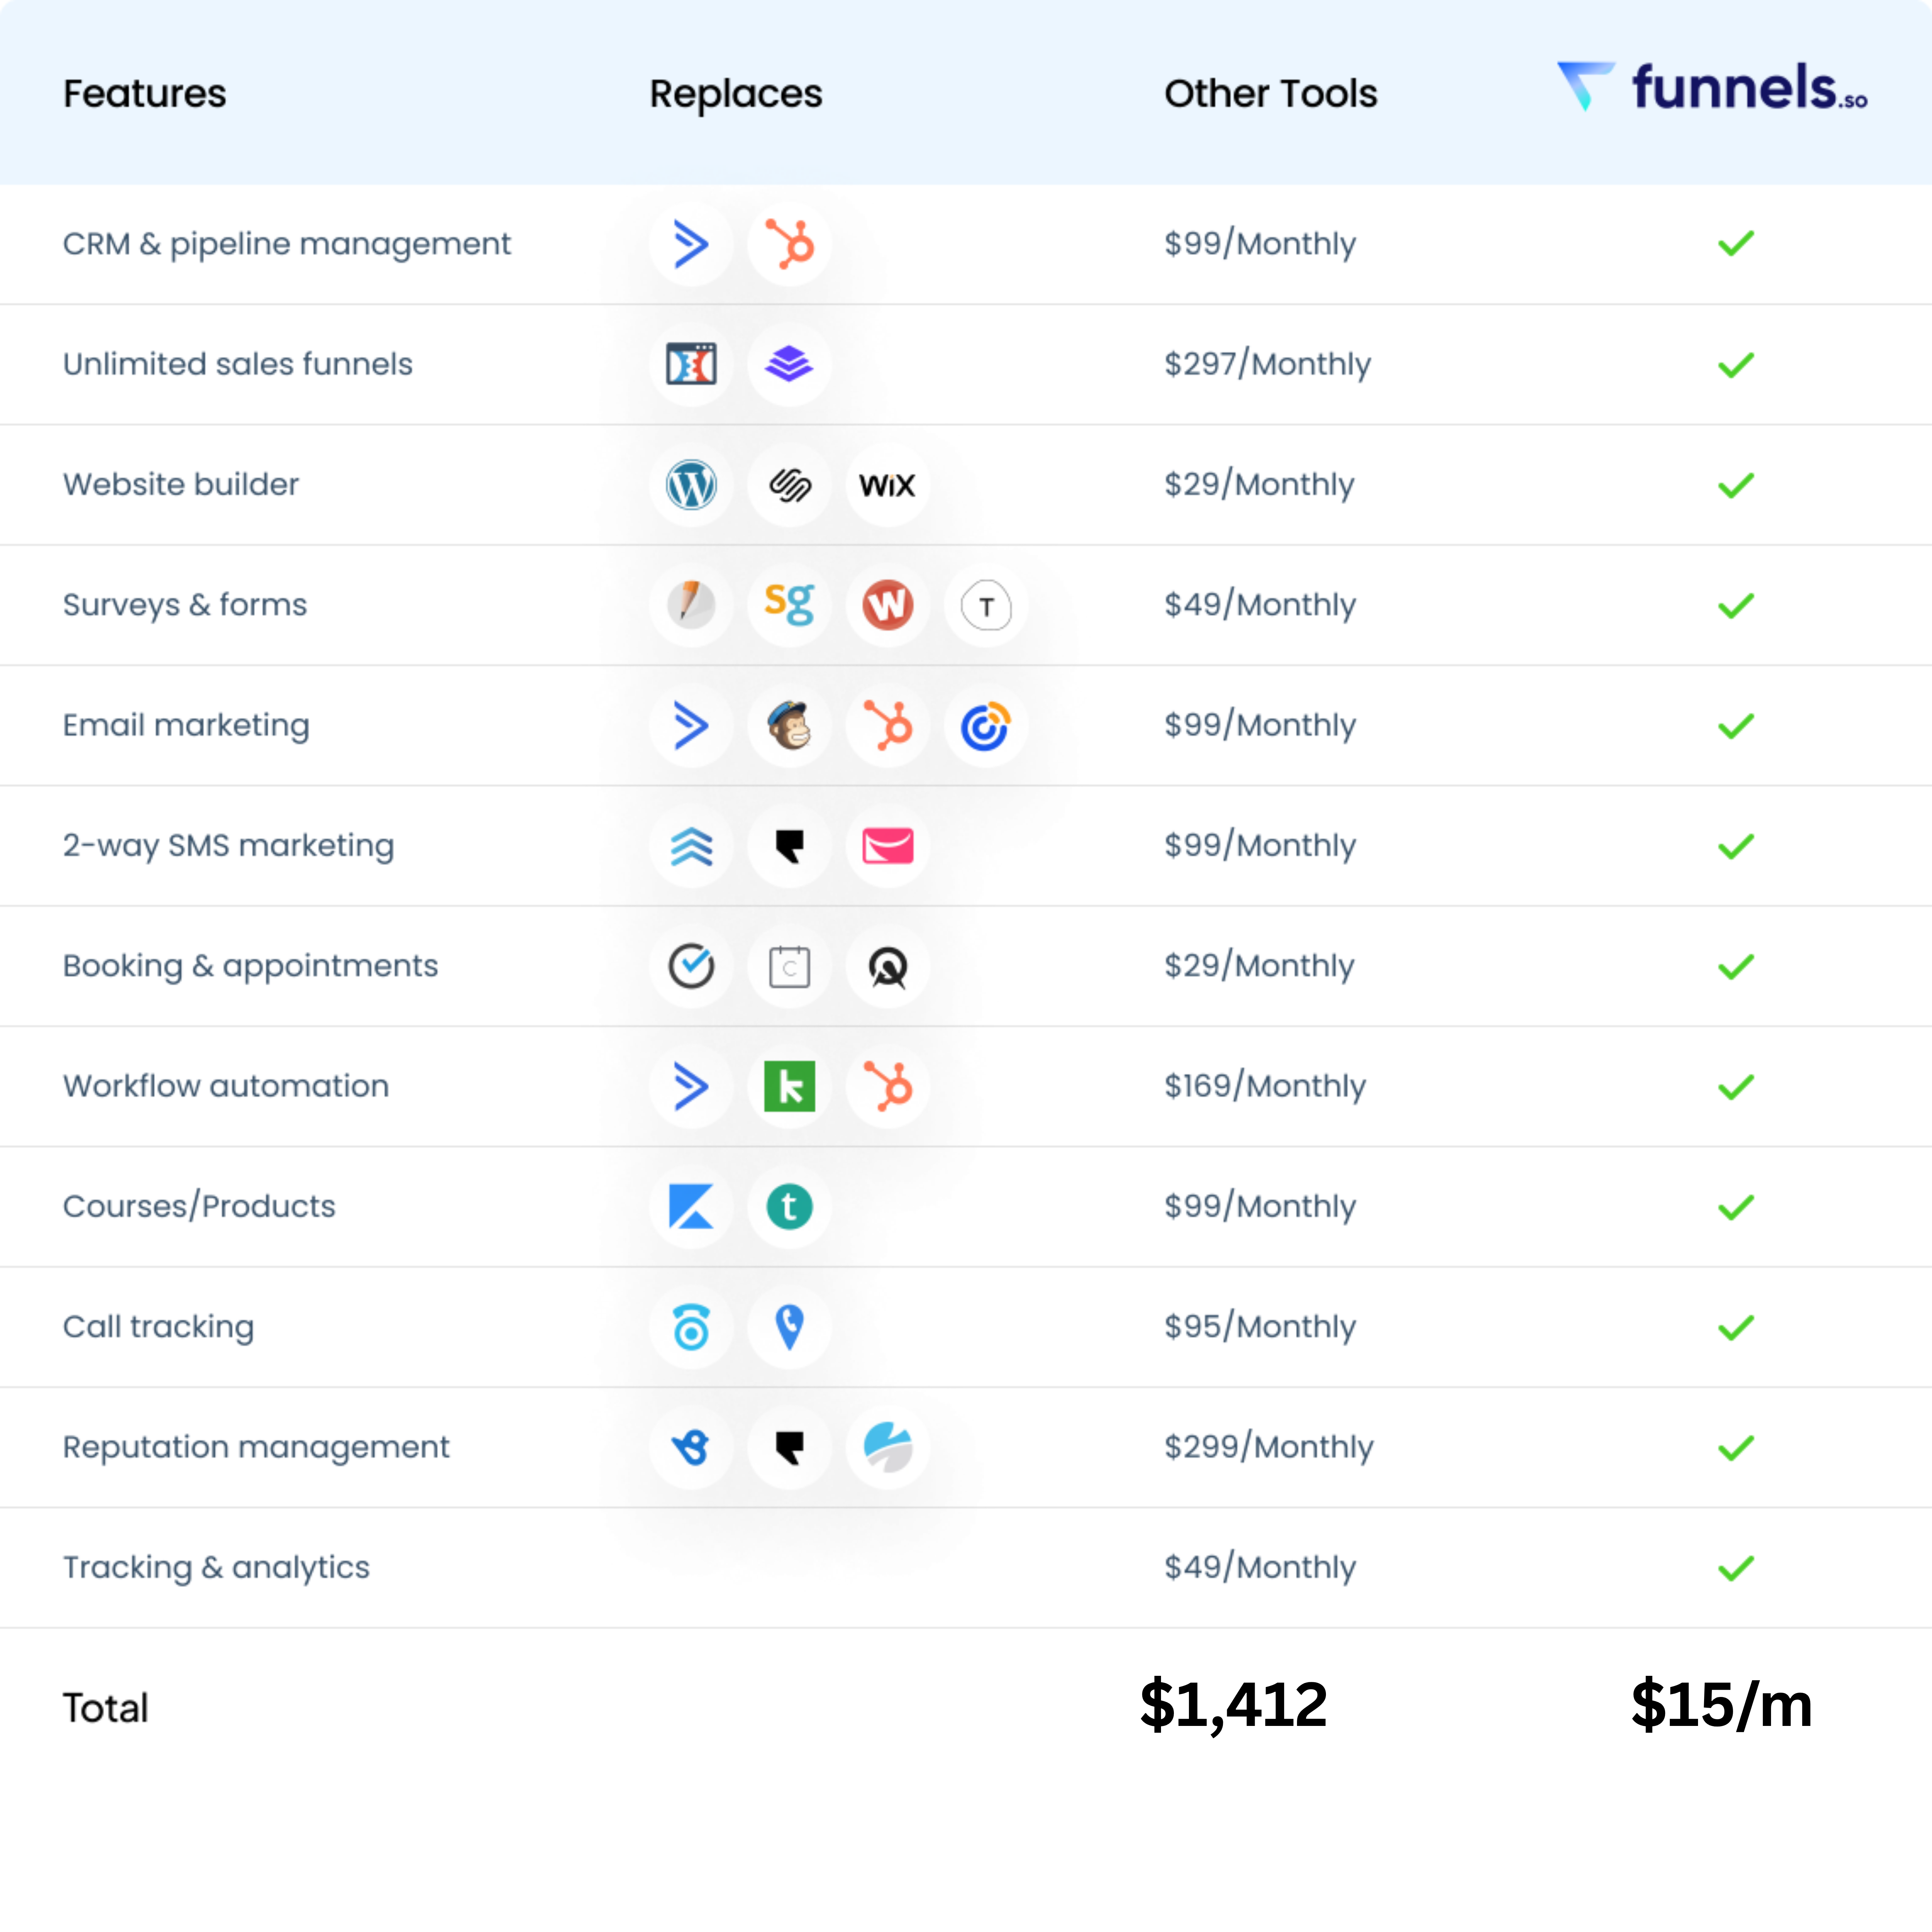
Task: Click the 'Email marketing' feature label
Action: [x=186, y=725]
